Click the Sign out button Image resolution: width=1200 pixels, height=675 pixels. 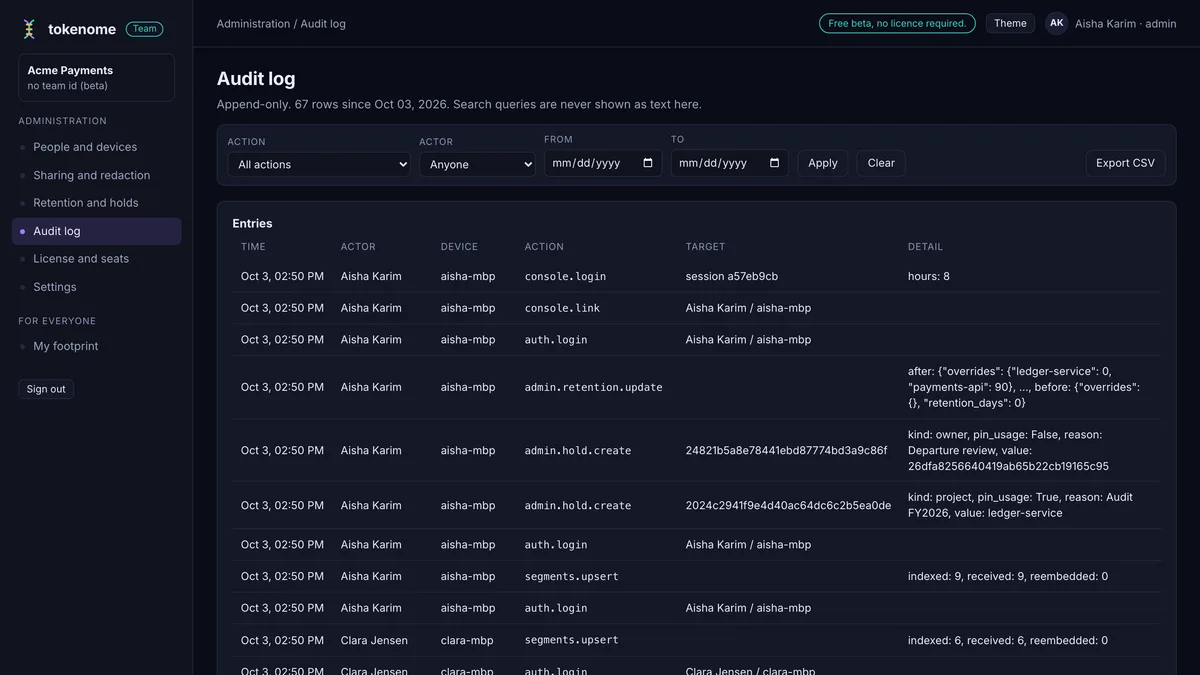pyautogui.click(x=46, y=389)
